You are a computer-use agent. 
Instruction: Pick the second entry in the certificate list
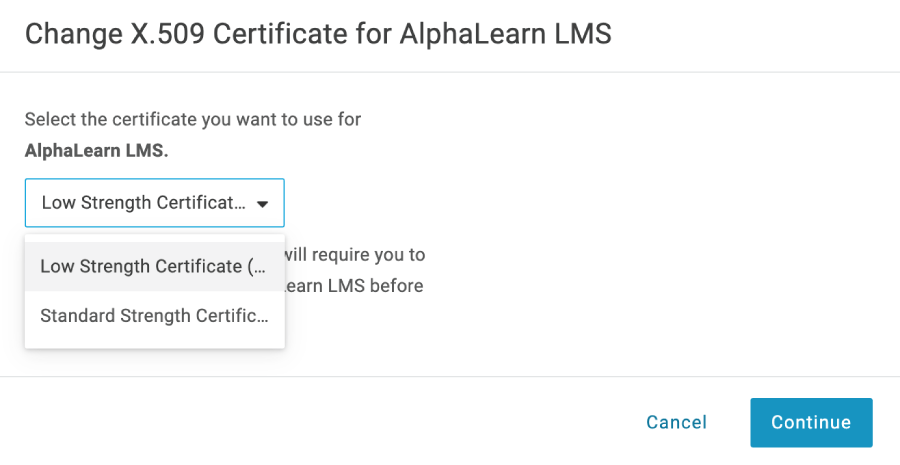point(154,316)
